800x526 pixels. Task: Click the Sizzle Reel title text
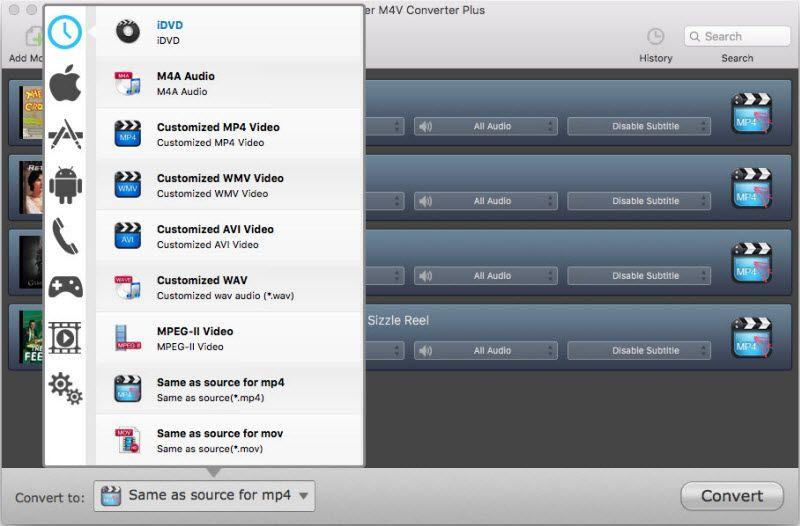(x=398, y=320)
